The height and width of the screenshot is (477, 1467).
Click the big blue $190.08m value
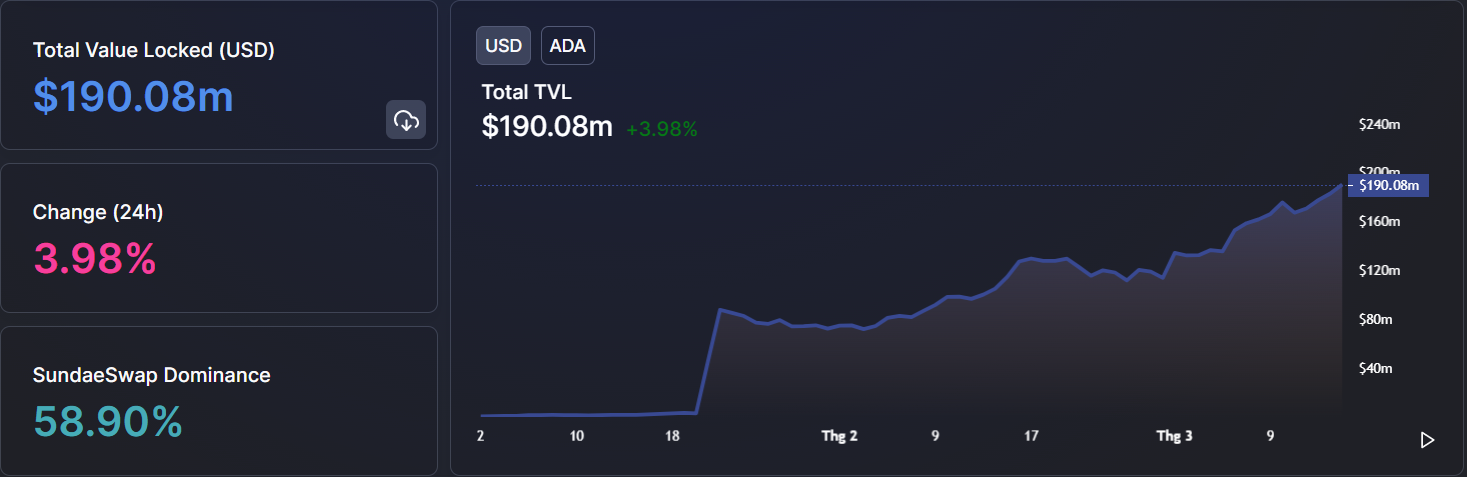[x=134, y=96]
